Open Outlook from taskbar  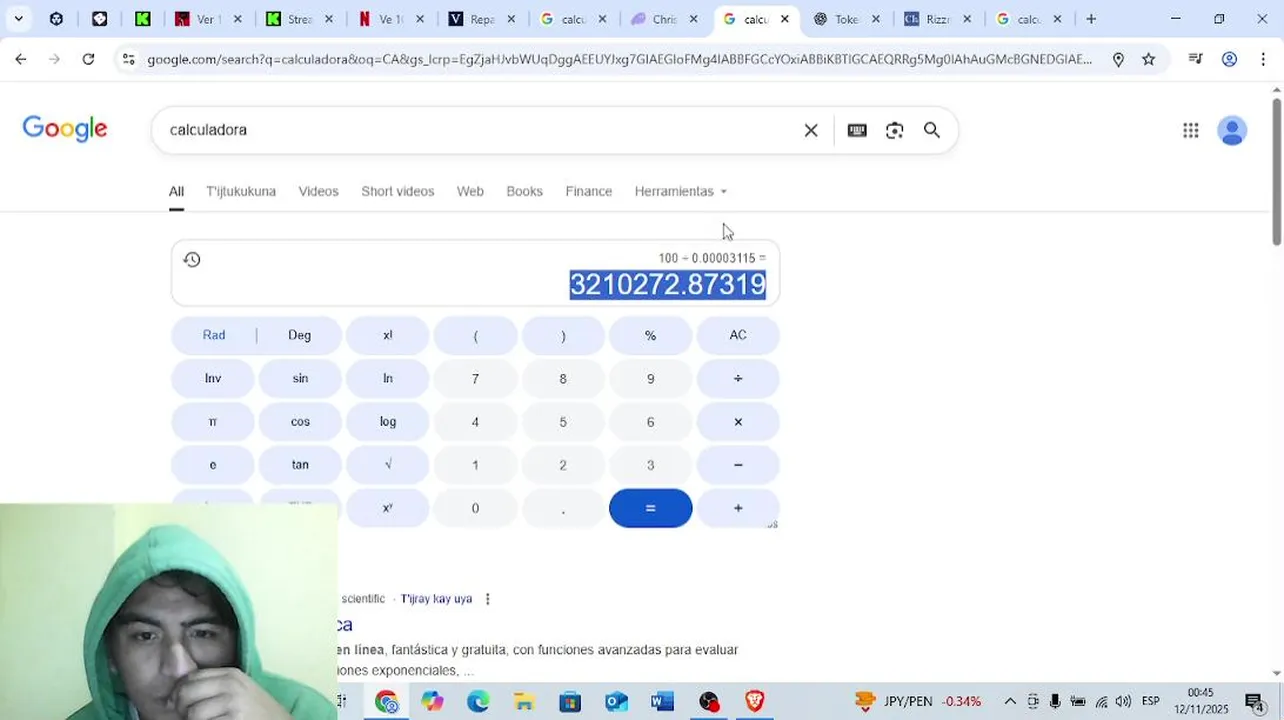coord(616,701)
